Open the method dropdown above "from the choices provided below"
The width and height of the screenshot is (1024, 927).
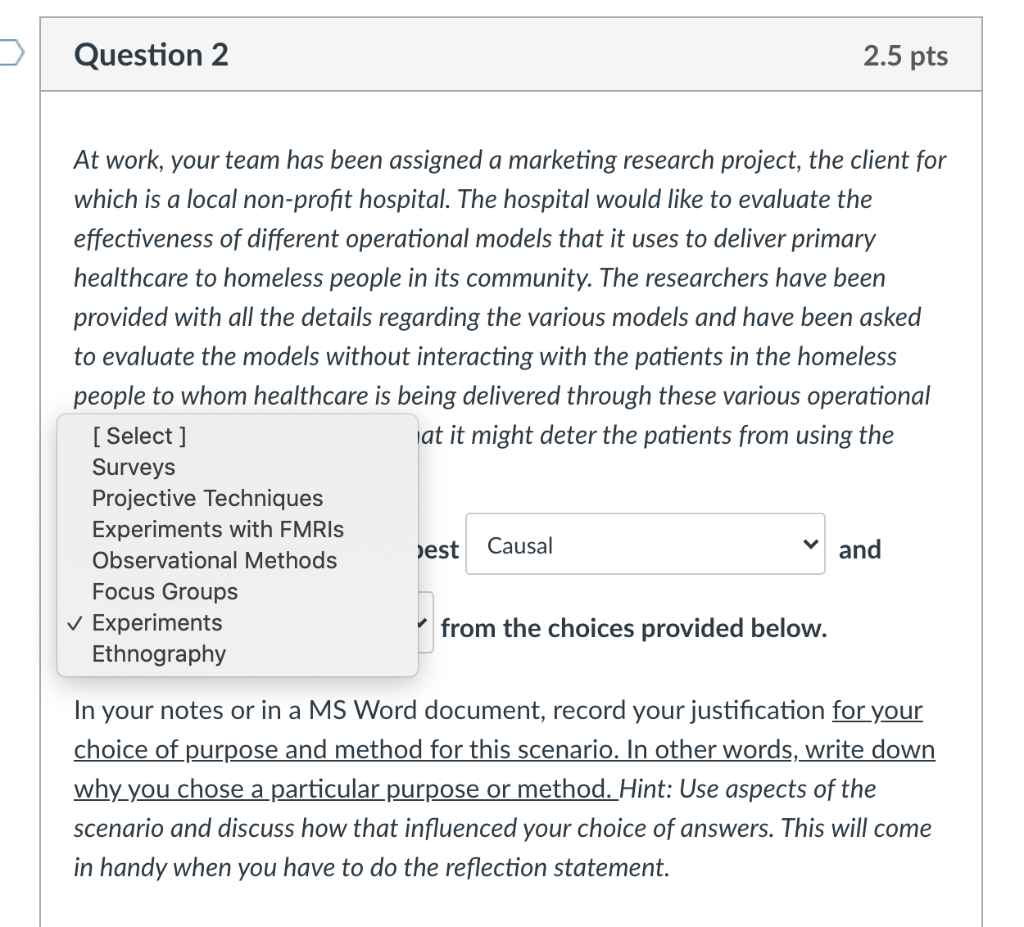click(x=423, y=621)
